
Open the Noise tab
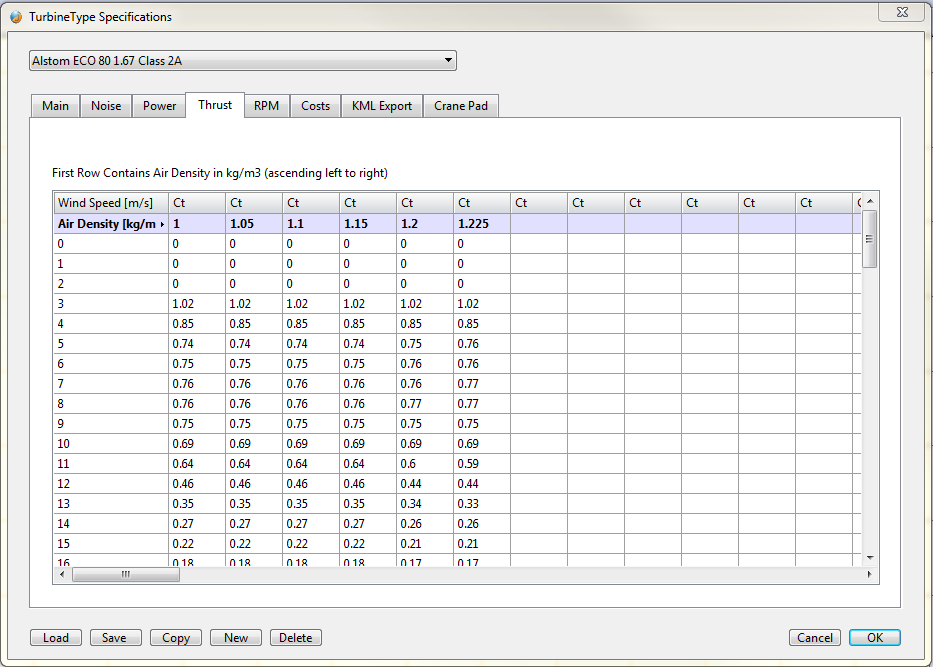[106, 106]
